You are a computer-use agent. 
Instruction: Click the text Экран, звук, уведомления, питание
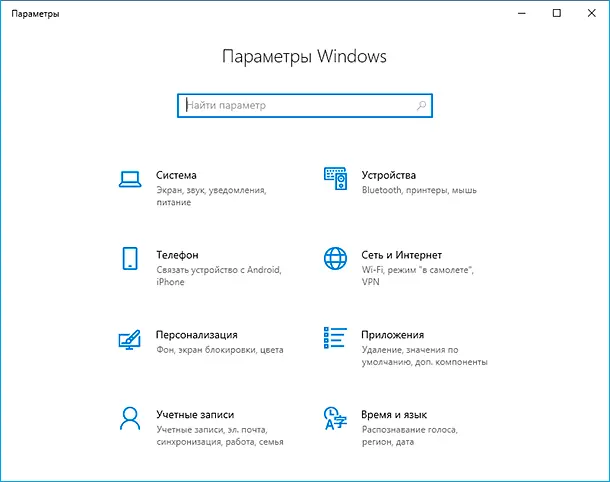(211, 196)
